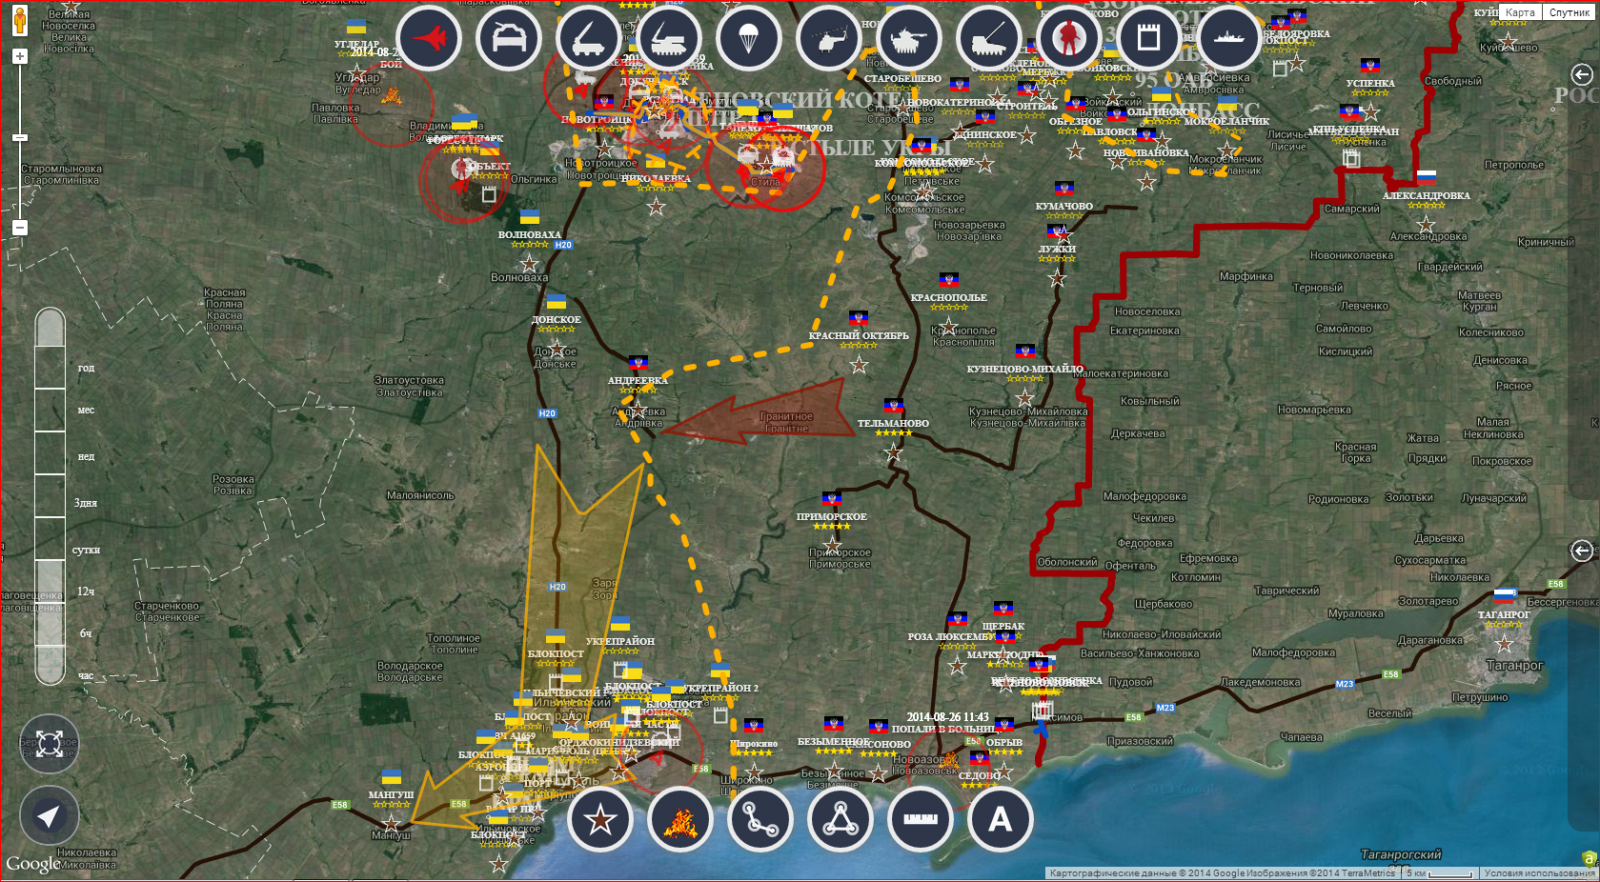Image resolution: width=1600 pixels, height=882 pixels.
Task: Click the fire combat tool button
Action: pyautogui.click(x=680, y=820)
